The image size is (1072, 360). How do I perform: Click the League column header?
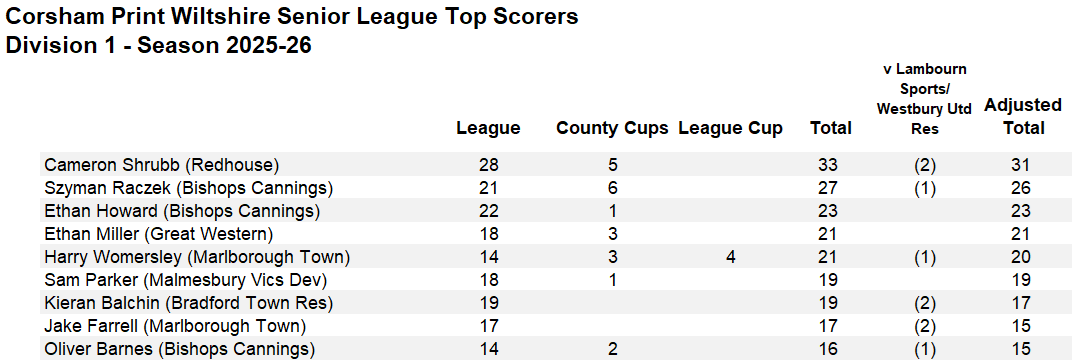[488, 128]
